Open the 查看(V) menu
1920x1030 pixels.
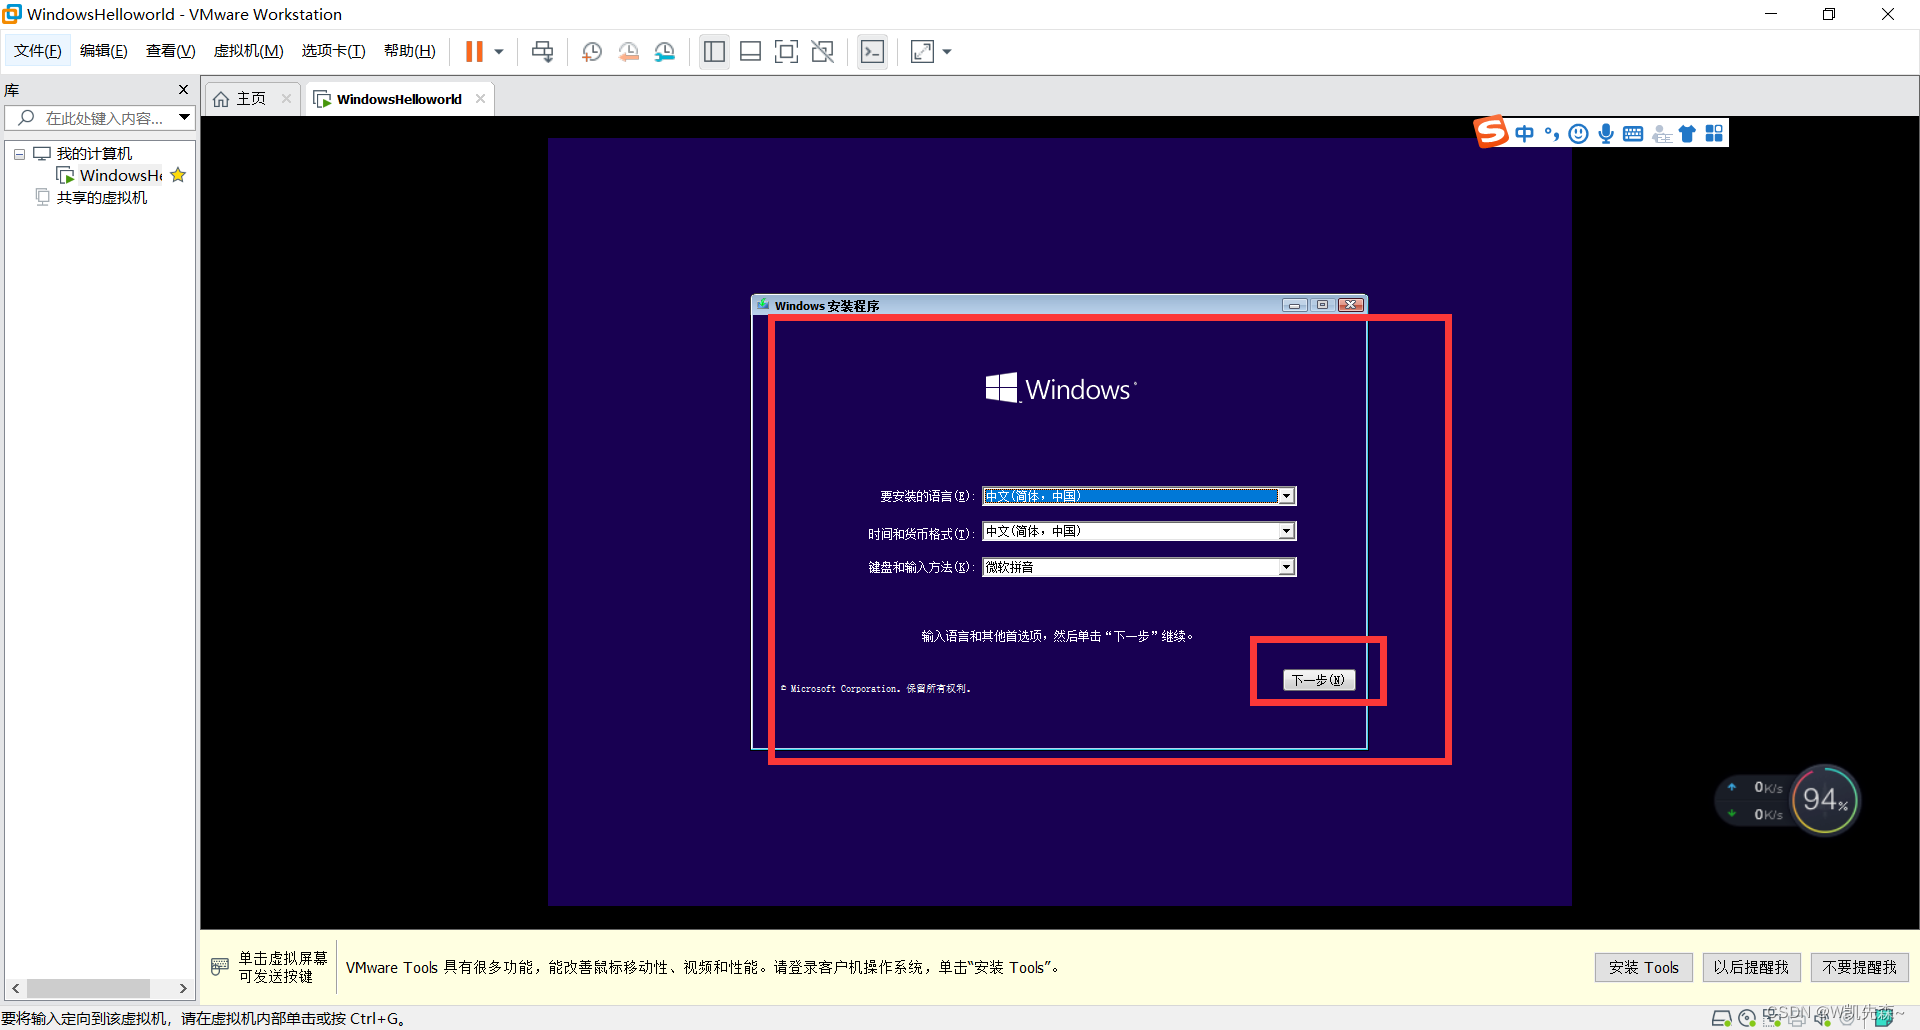(x=171, y=51)
